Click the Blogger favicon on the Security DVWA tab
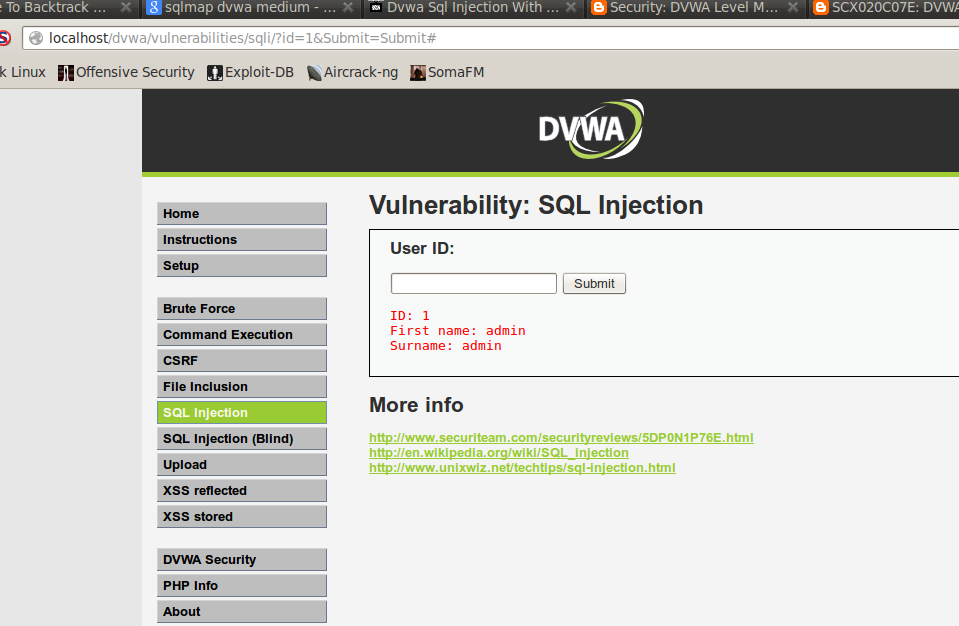This screenshot has width=959, height=626. pos(598,8)
